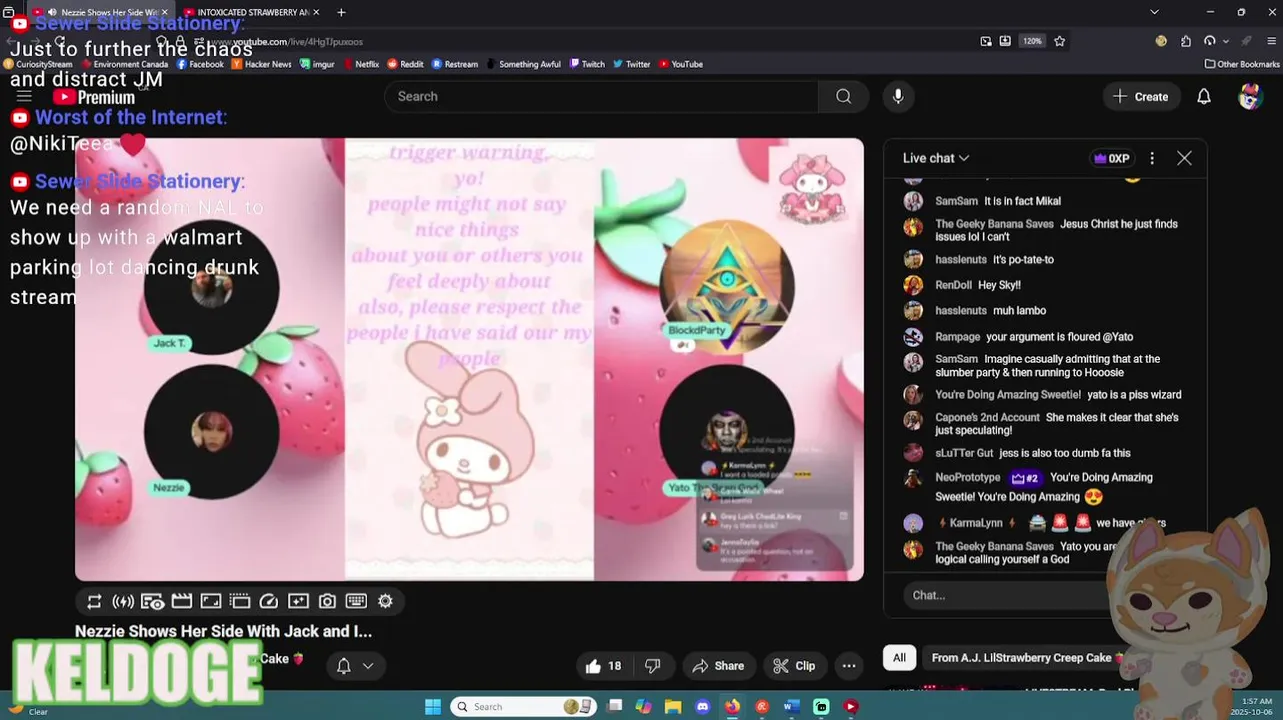This screenshot has width=1283, height=720.
Task: Open Discord from the taskbar
Action: (x=702, y=706)
